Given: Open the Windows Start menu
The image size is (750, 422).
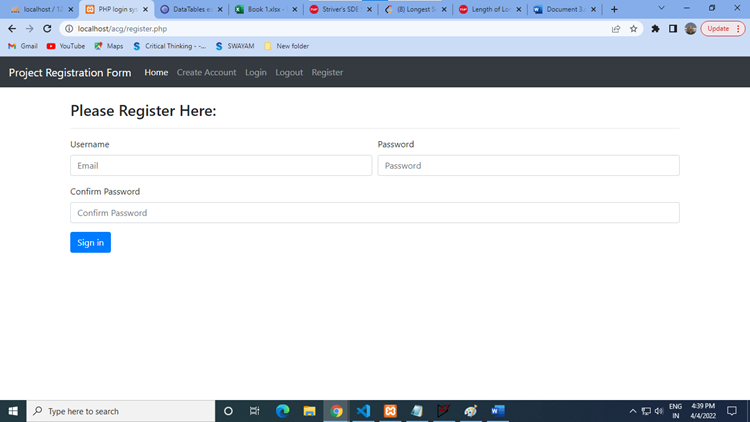Looking at the screenshot, I should tap(13, 411).
